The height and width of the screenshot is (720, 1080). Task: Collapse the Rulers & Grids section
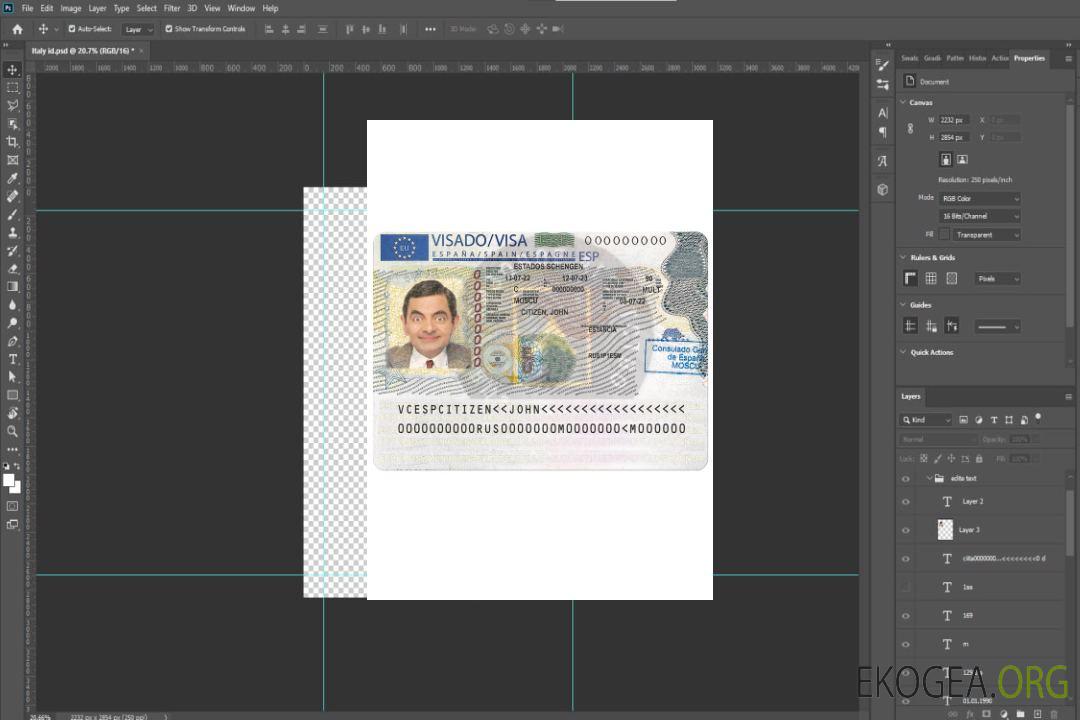[x=903, y=258]
